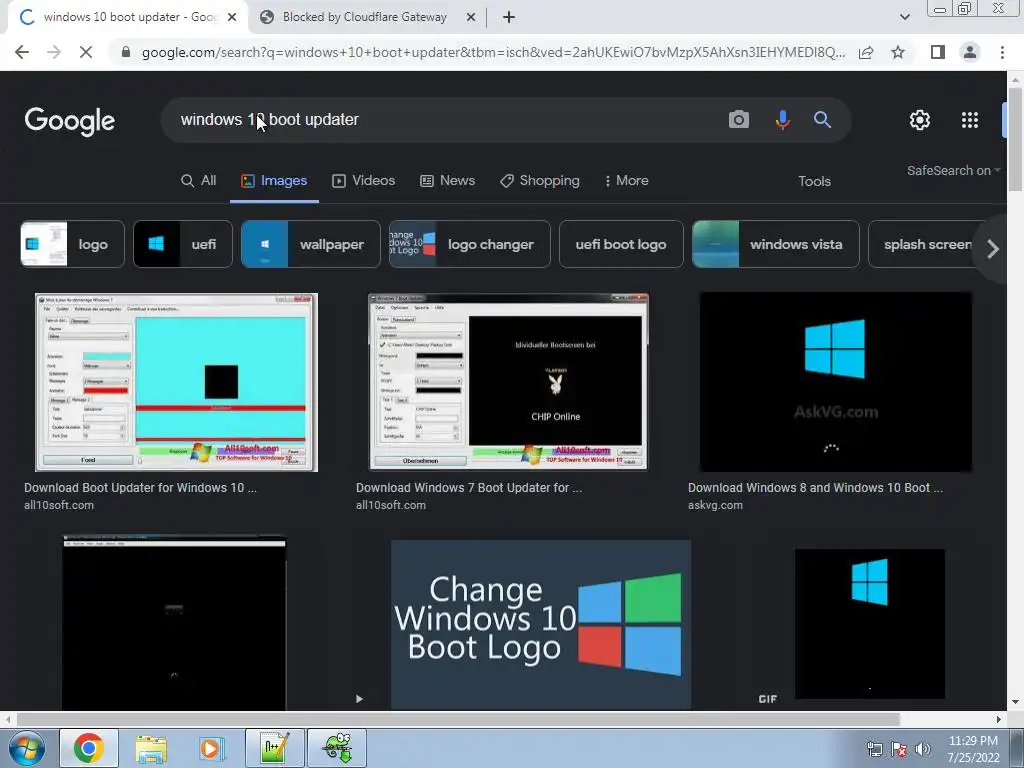Open the Change Windows 10 Boot Logo thumbnail
The image size is (1024, 768).
(541, 624)
